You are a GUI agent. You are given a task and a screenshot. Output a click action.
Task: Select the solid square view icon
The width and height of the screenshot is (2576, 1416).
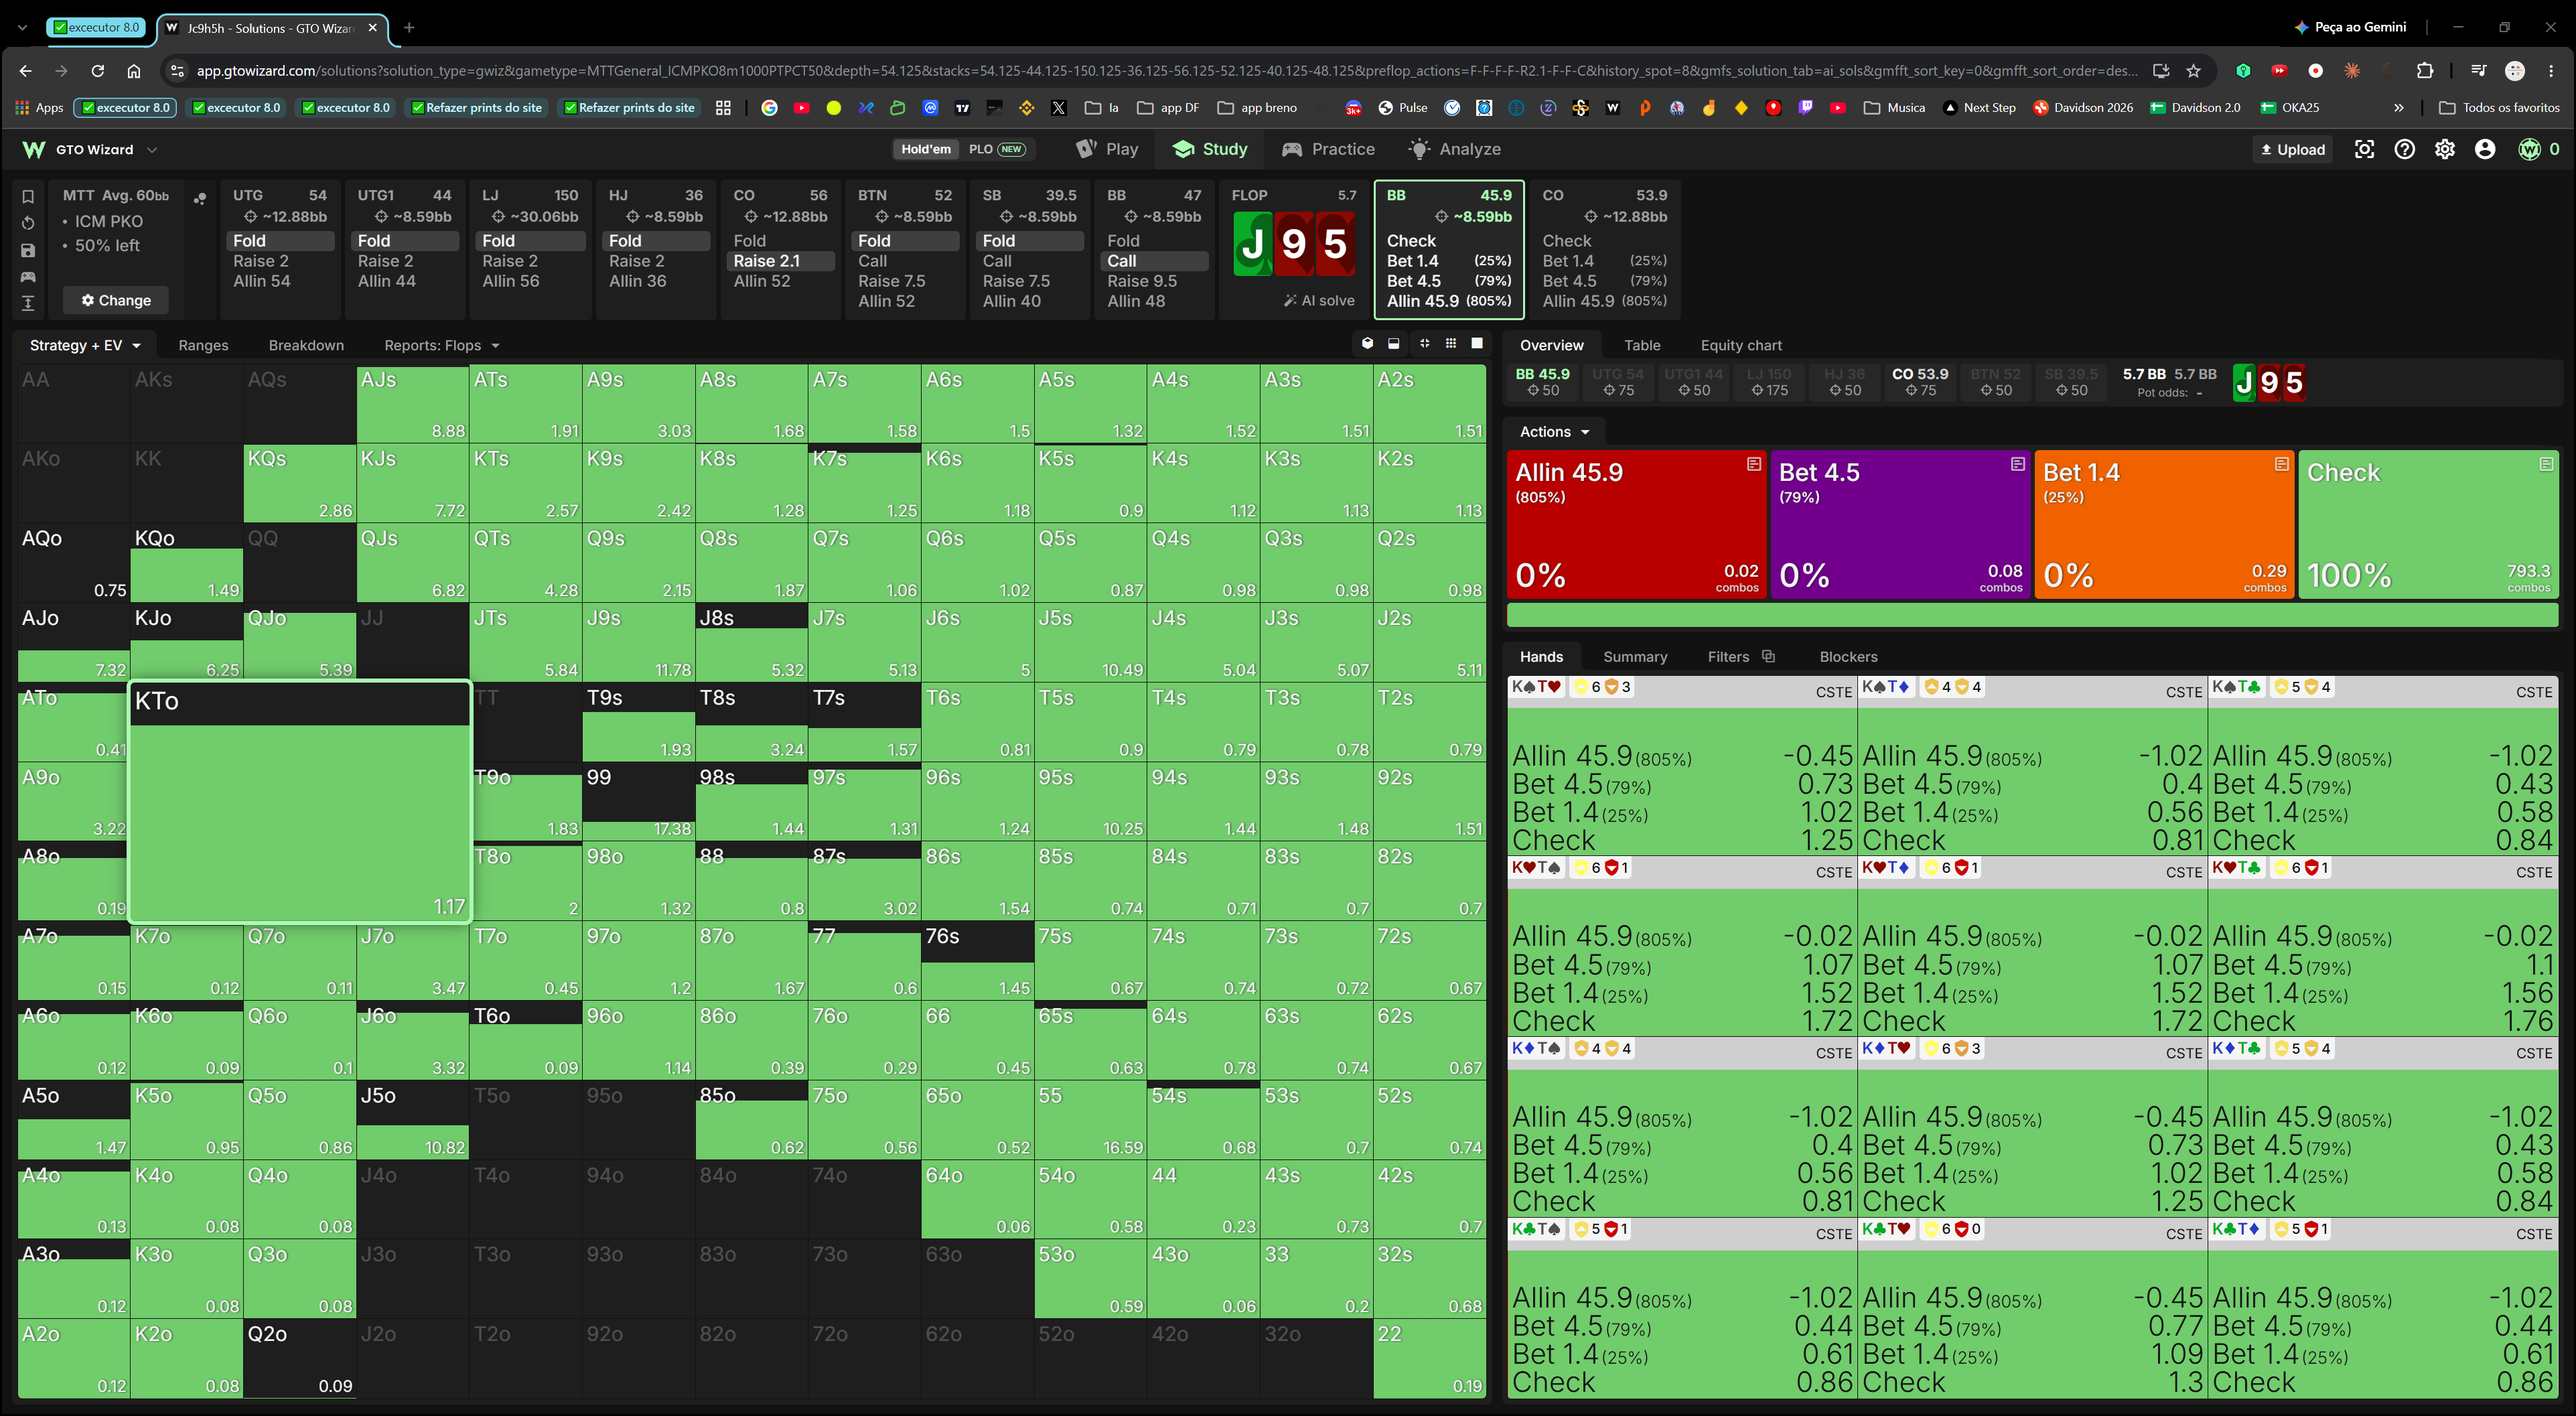(x=1477, y=344)
